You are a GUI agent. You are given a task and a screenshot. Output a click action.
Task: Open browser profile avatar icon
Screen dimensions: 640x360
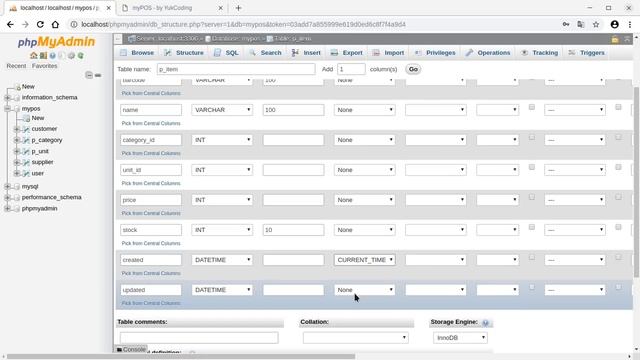(x=614, y=24)
